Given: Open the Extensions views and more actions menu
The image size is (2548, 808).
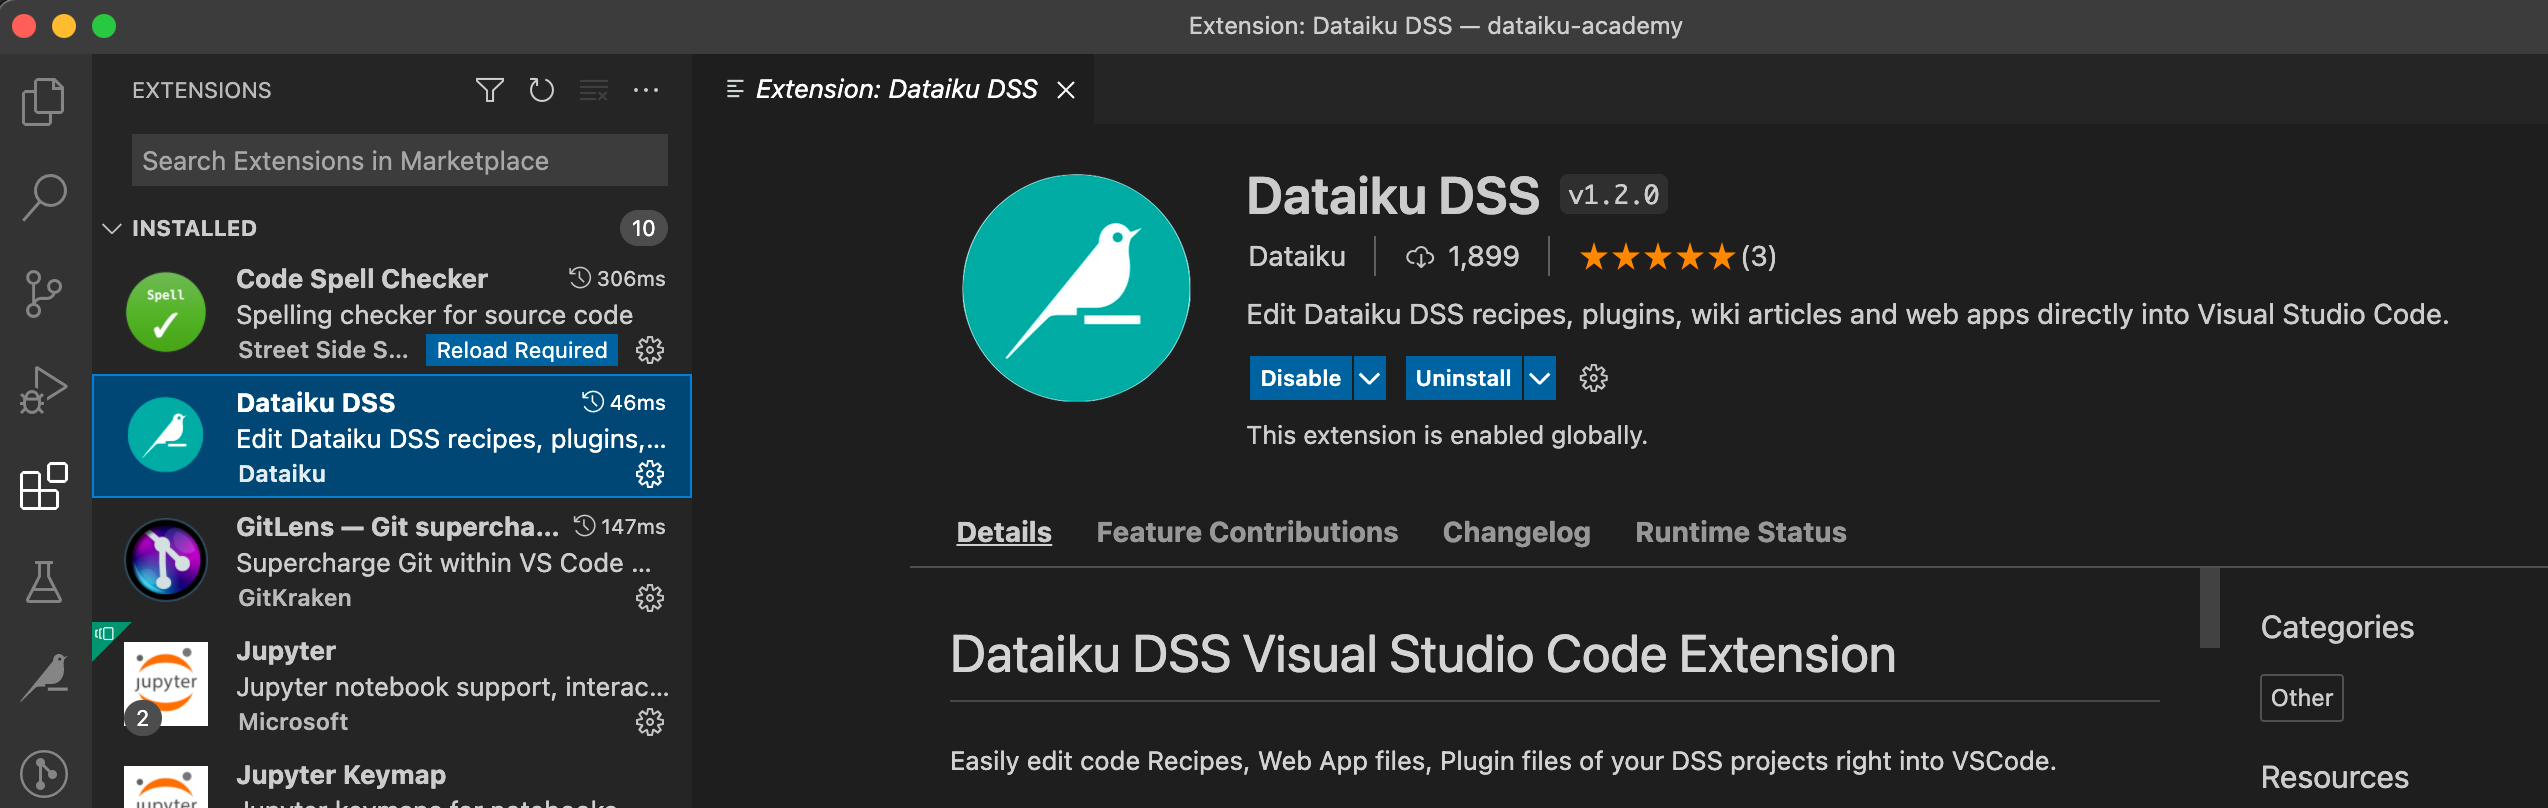Looking at the screenshot, I should click(646, 90).
